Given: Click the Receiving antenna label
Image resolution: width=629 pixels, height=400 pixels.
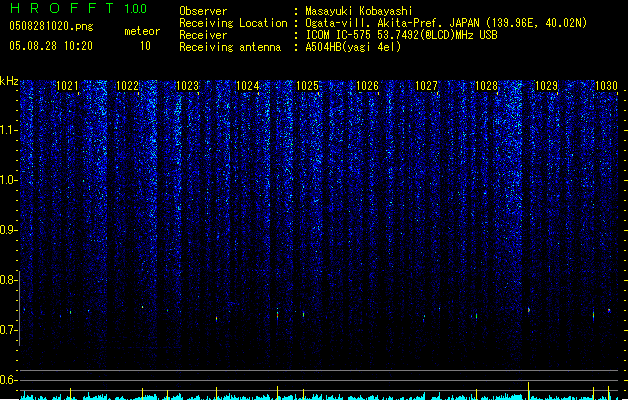Looking at the screenshot, I should (x=230, y=47).
